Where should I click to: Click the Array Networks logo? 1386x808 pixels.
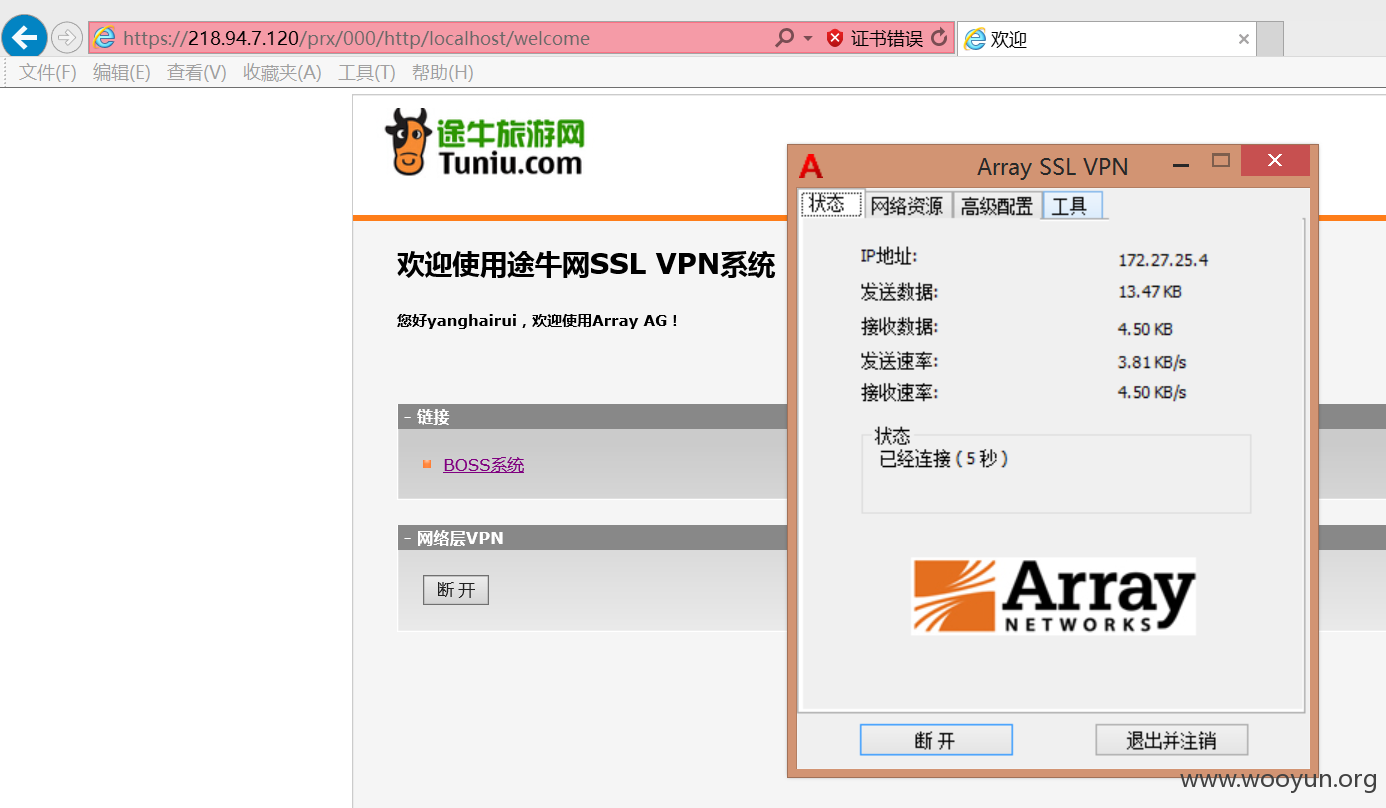tap(1053, 596)
